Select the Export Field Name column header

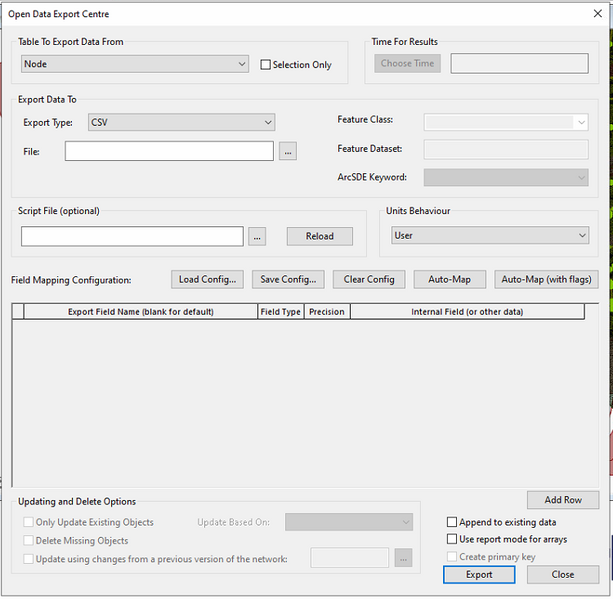coord(140,312)
